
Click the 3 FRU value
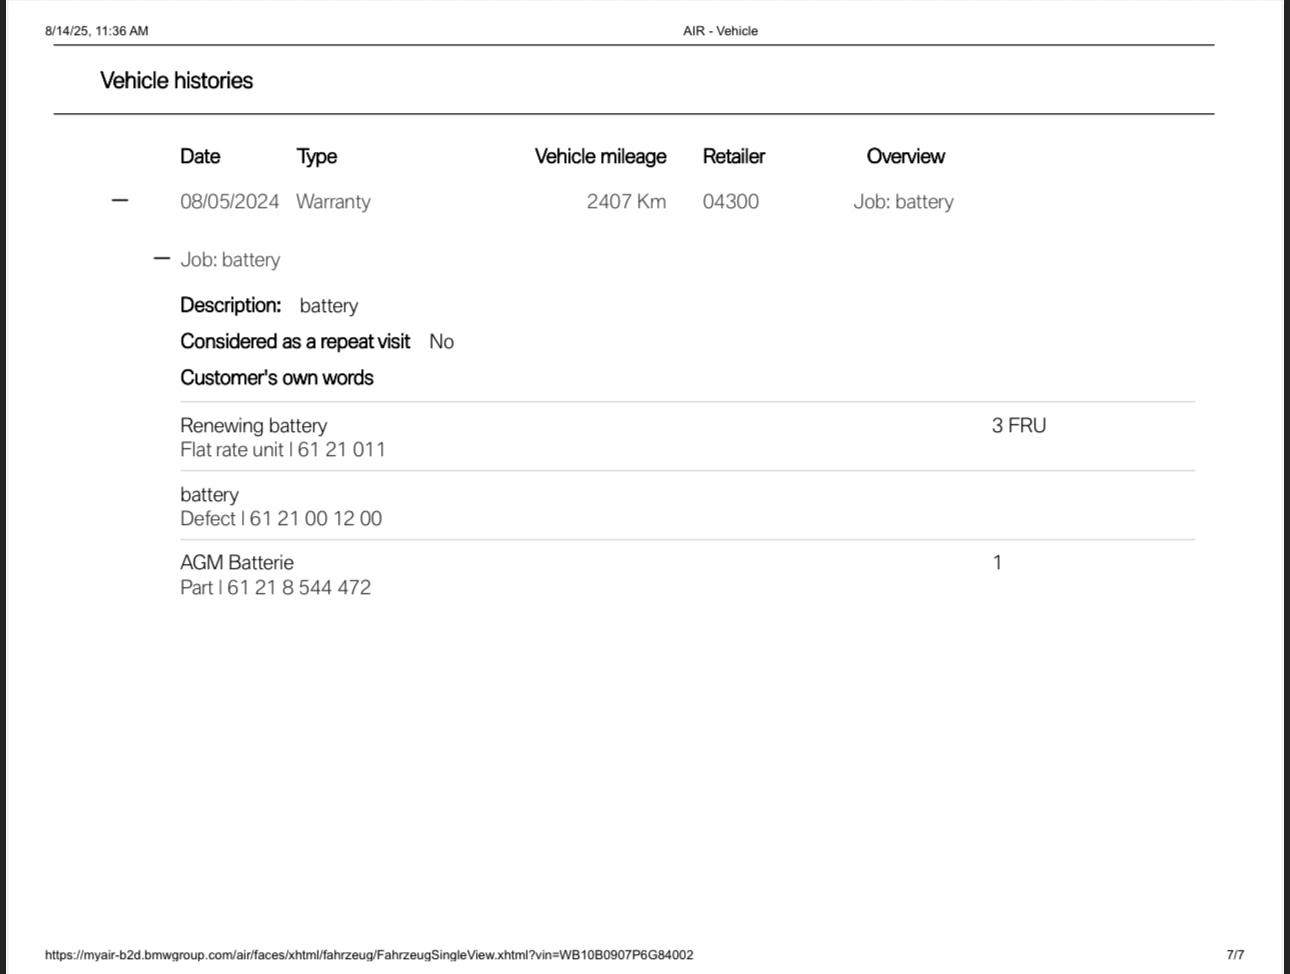(1018, 425)
